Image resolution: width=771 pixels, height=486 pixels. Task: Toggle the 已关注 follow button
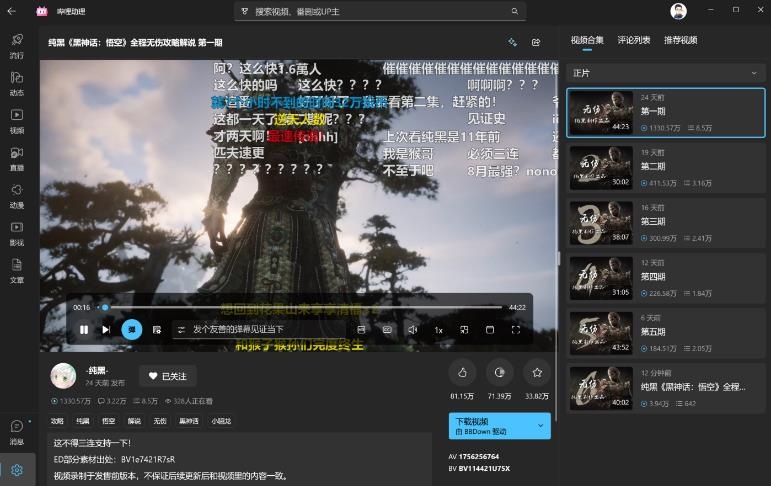click(x=168, y=376)
